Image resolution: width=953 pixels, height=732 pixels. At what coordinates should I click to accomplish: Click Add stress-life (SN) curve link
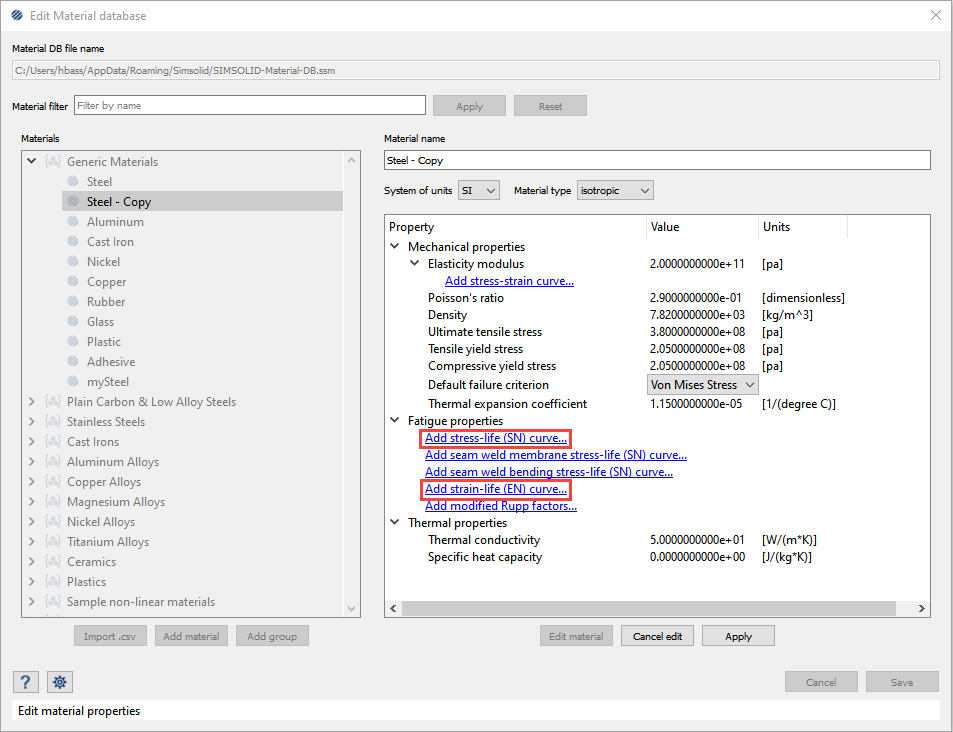[496, 438]
